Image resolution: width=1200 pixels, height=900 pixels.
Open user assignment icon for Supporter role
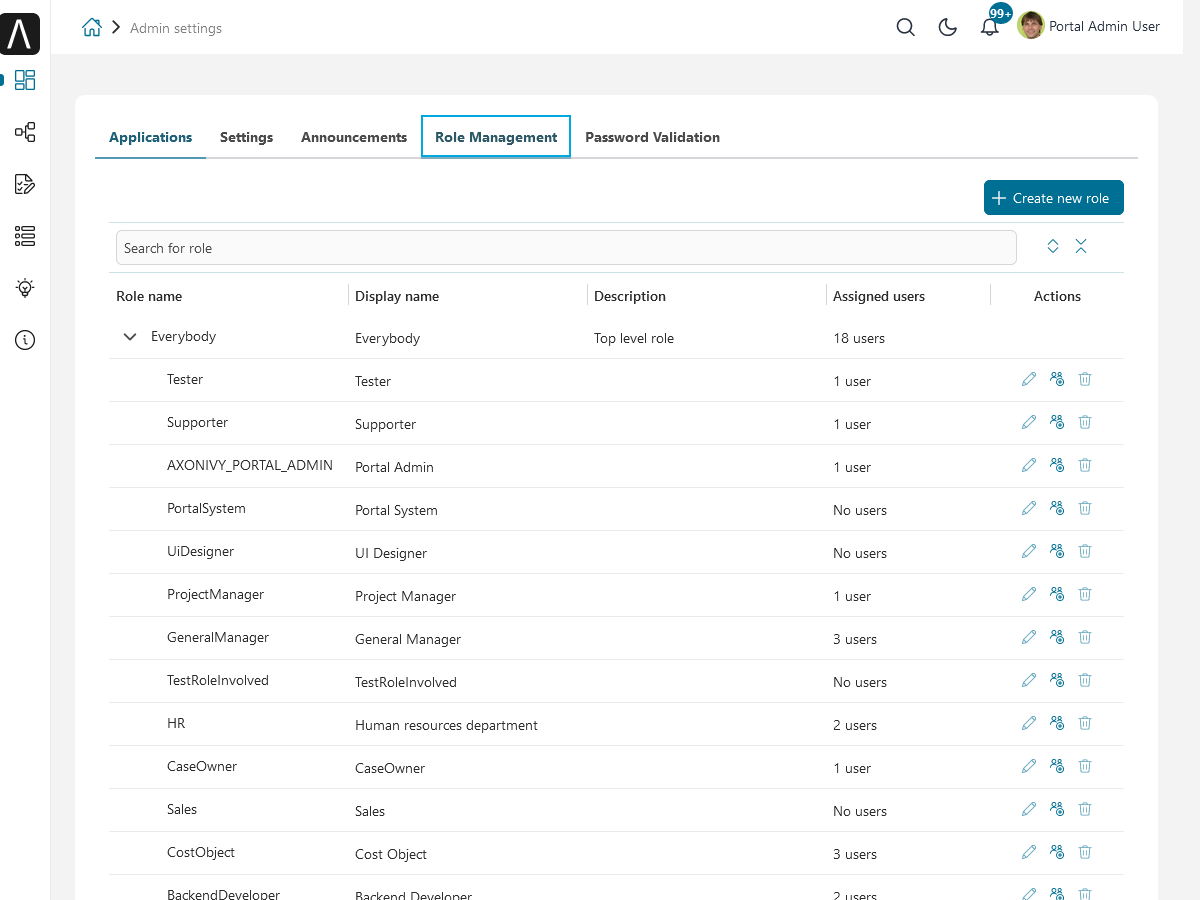pos(1057,422)
